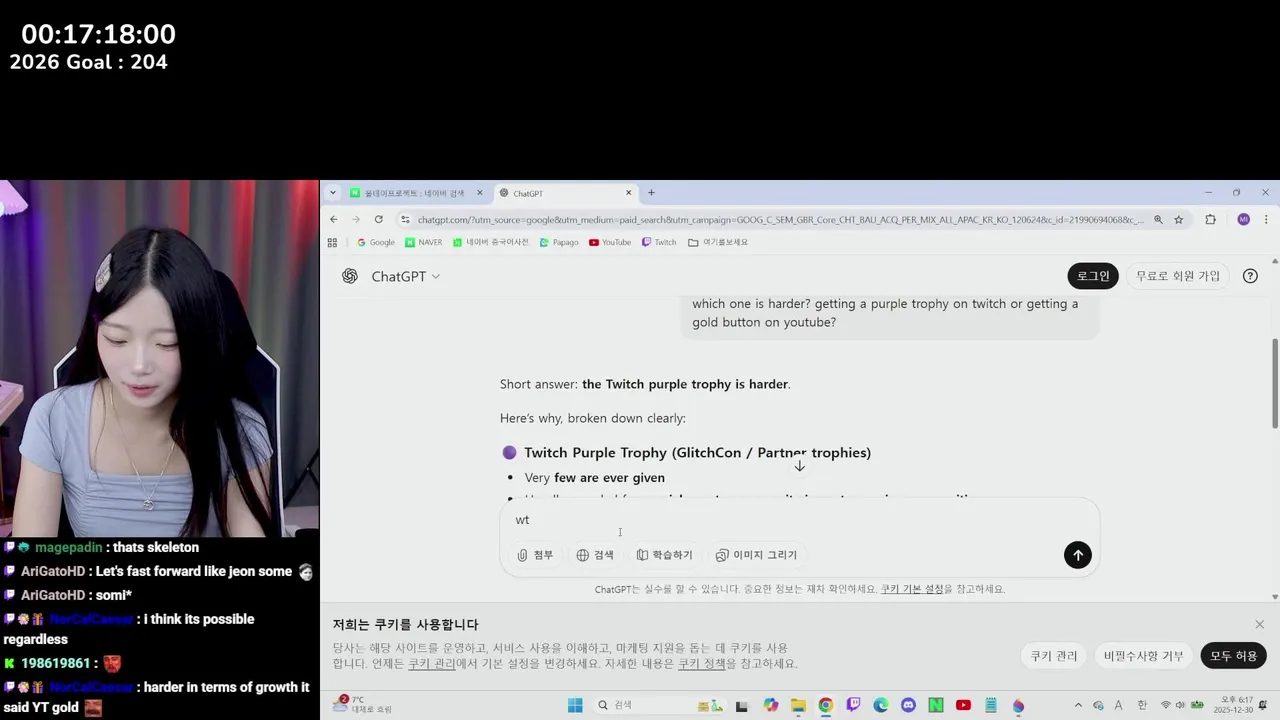Open the Twitch bookmark
The width and height of the screenshot is (1280, 720).
click(x=659, y=242)
